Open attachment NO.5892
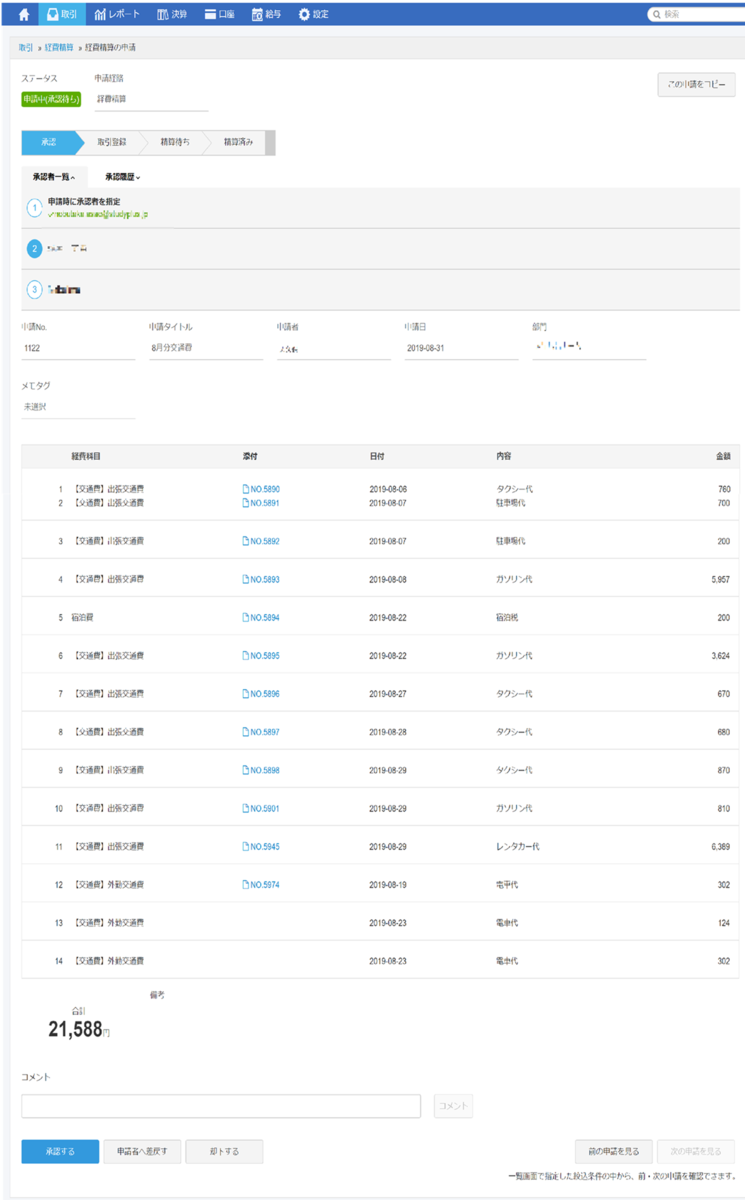 261,541
